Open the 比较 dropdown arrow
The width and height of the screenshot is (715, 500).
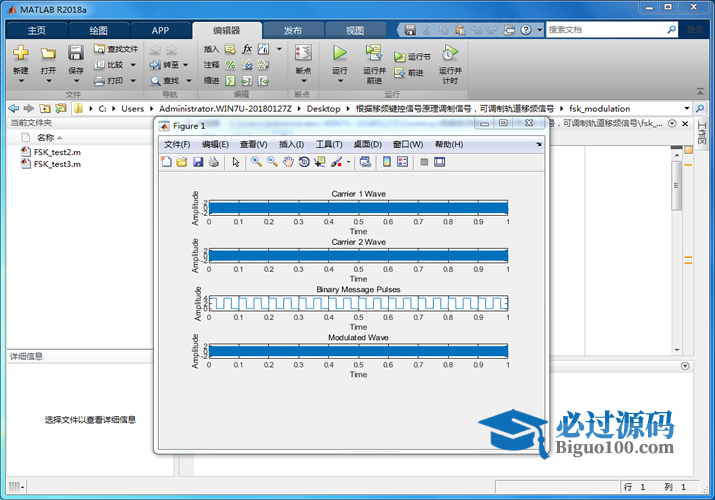[133, 65]
